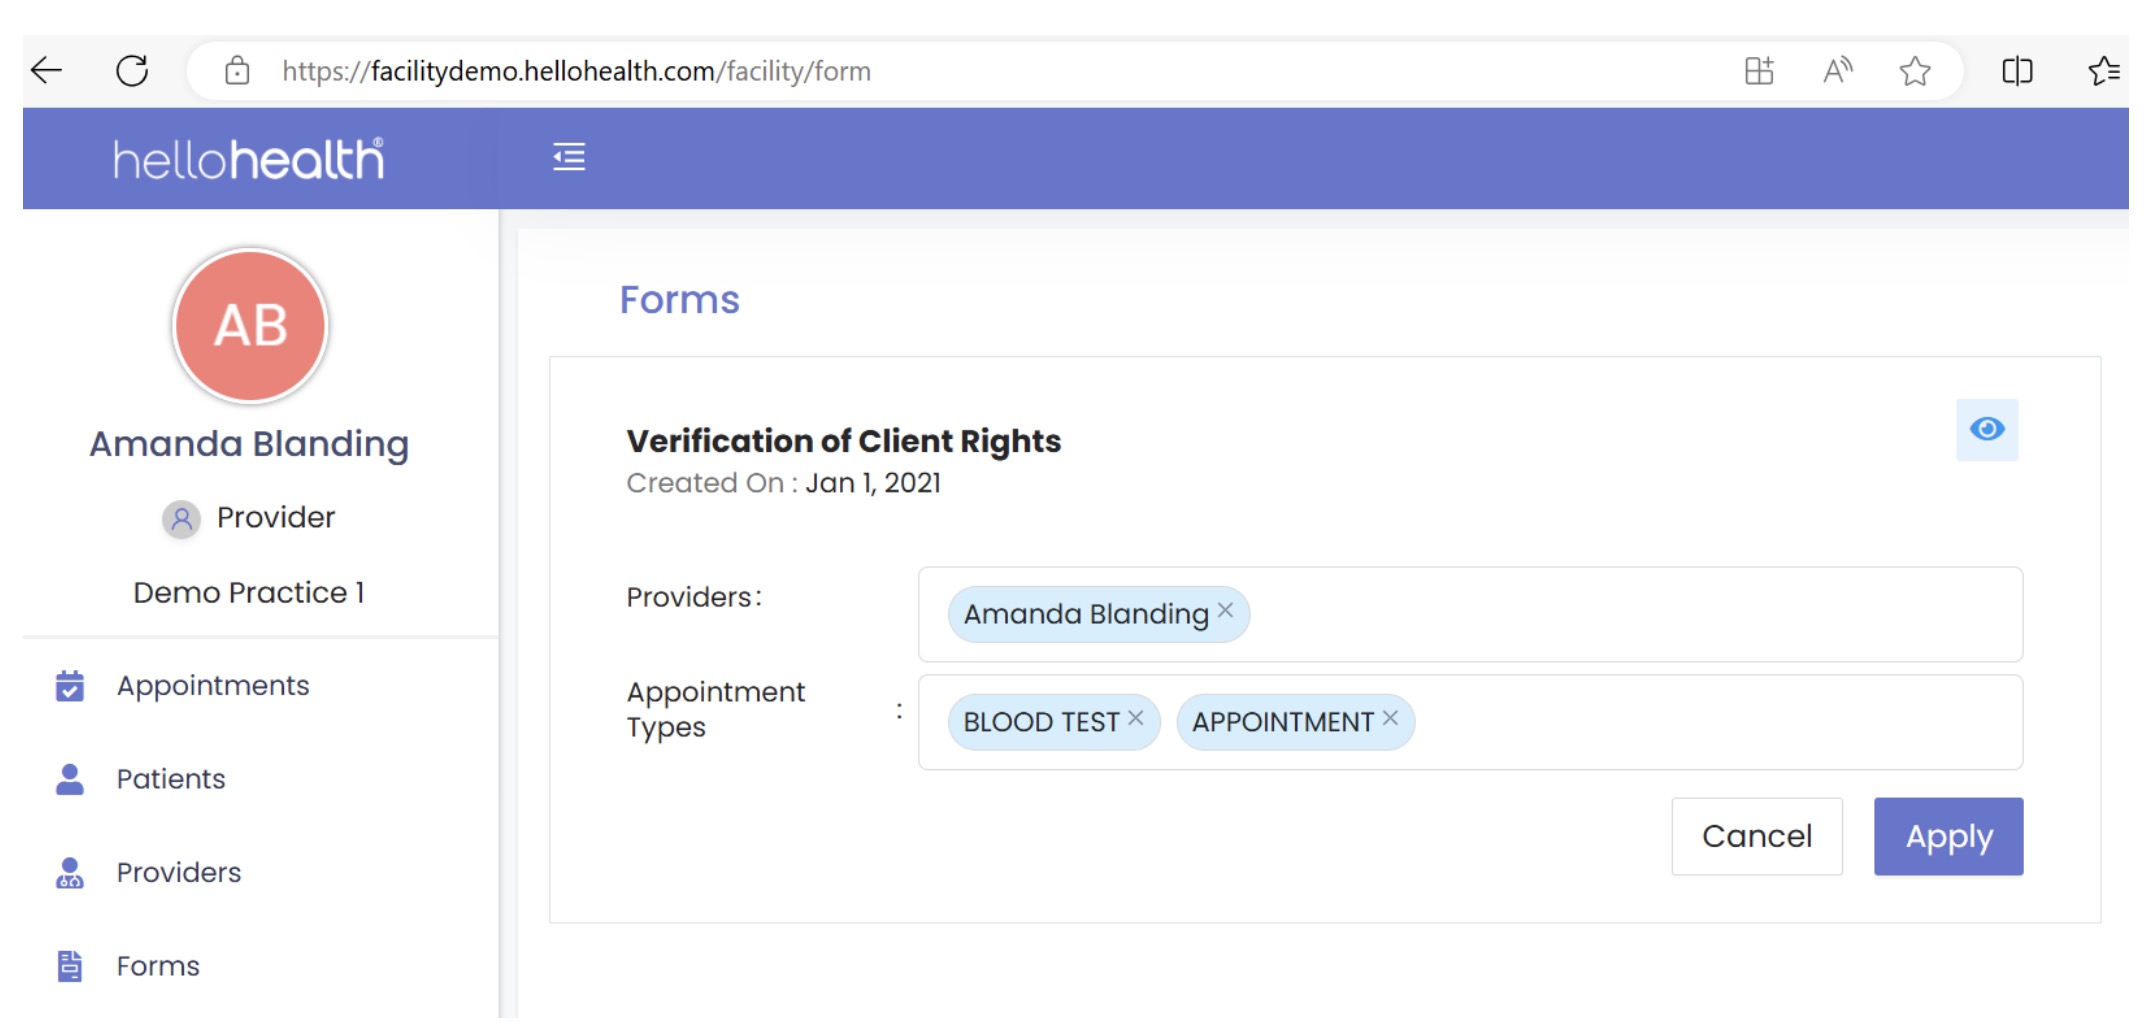Viewport: 2150px width, 1036px height.
Task: Remove Amanda Blanding from Providers field
Action: [1225, 611]
